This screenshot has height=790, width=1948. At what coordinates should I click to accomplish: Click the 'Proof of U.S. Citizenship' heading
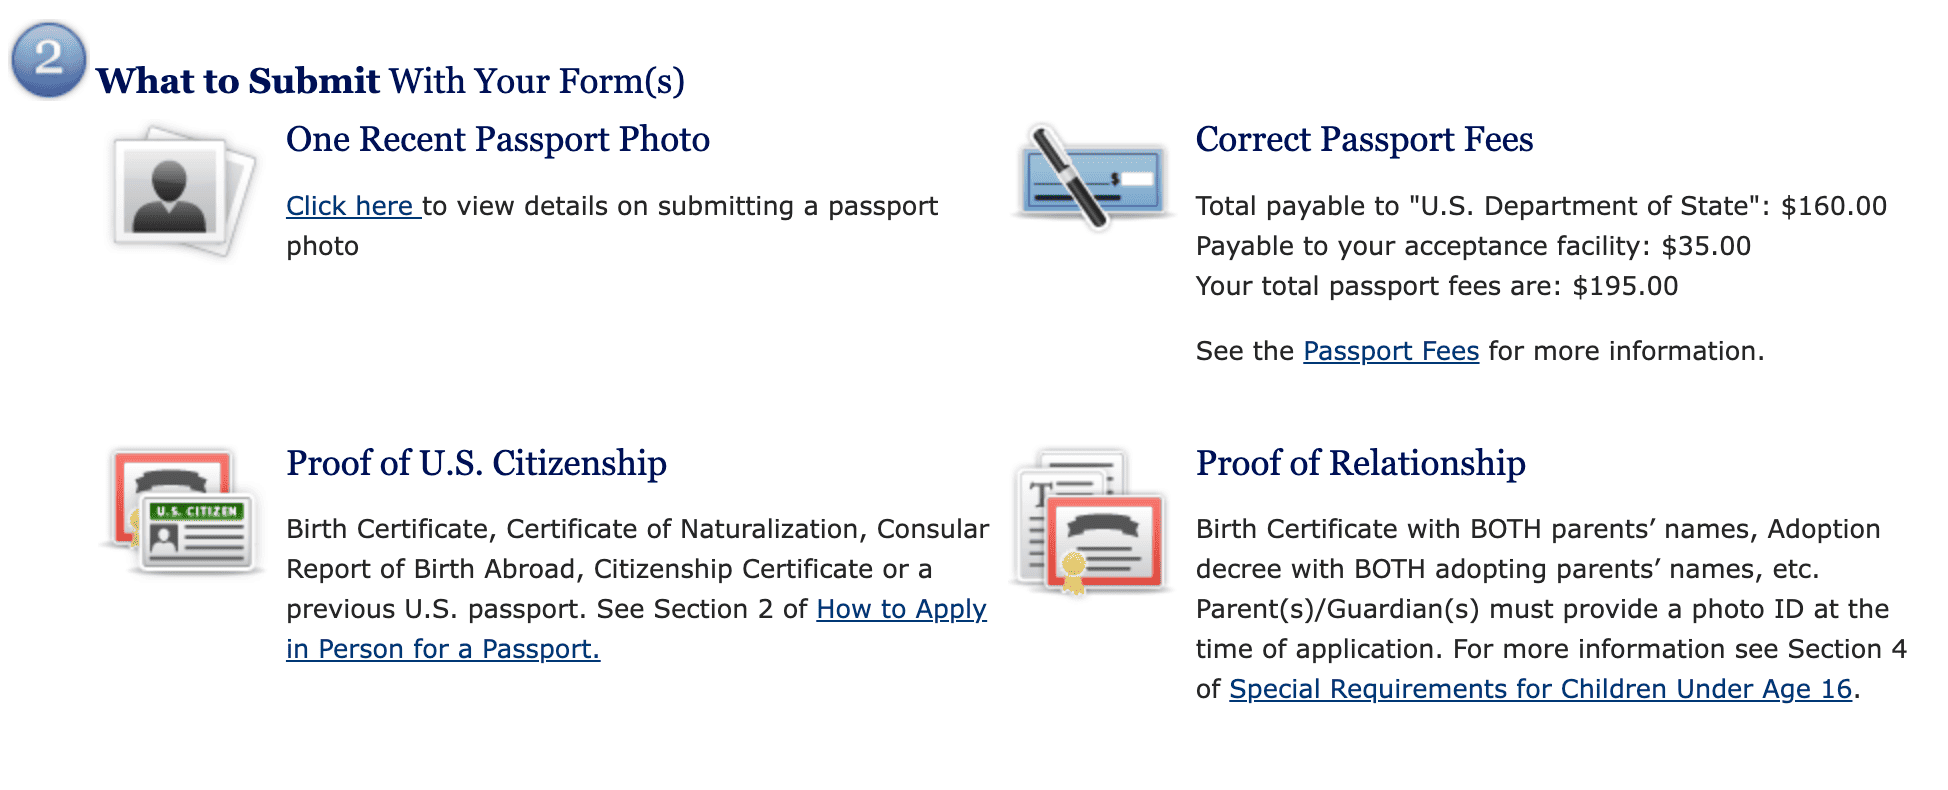click(x=476, y=464)
